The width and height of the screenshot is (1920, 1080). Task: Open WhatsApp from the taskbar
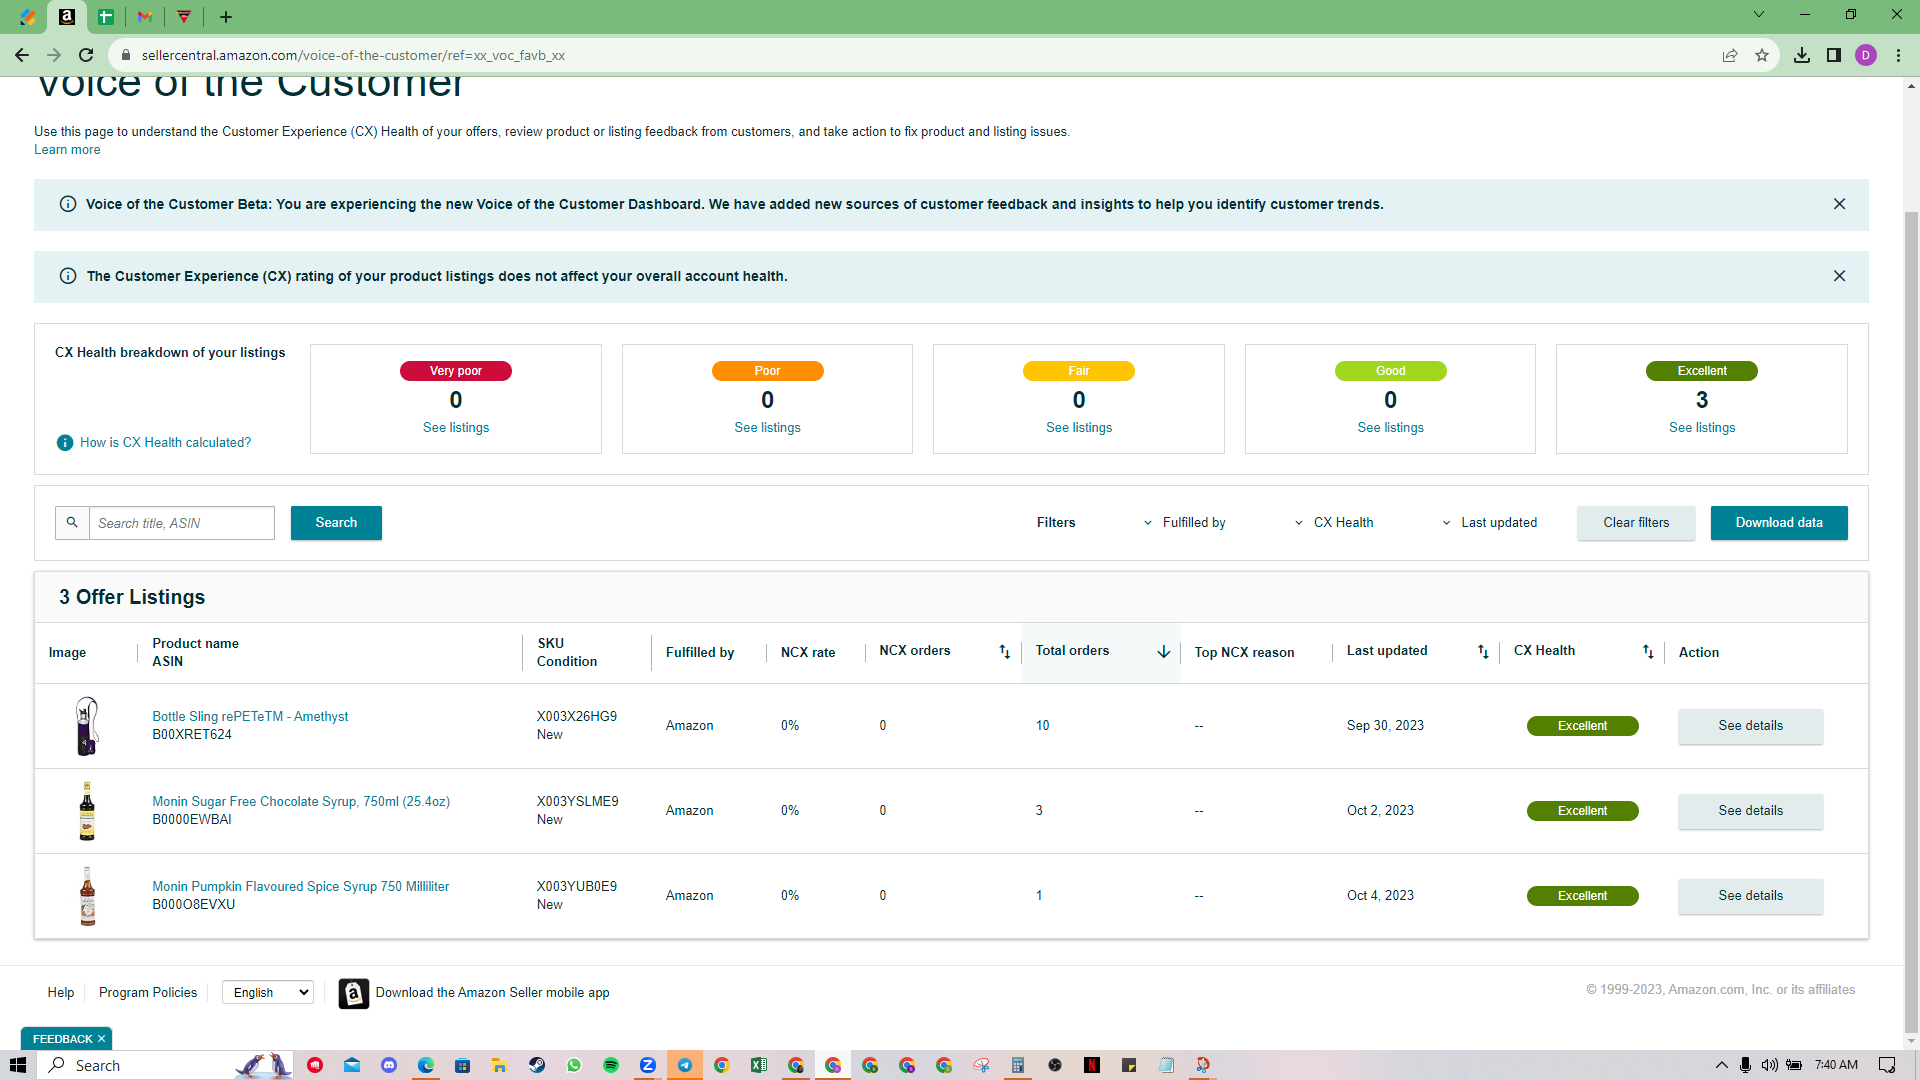pos(574,1065)
